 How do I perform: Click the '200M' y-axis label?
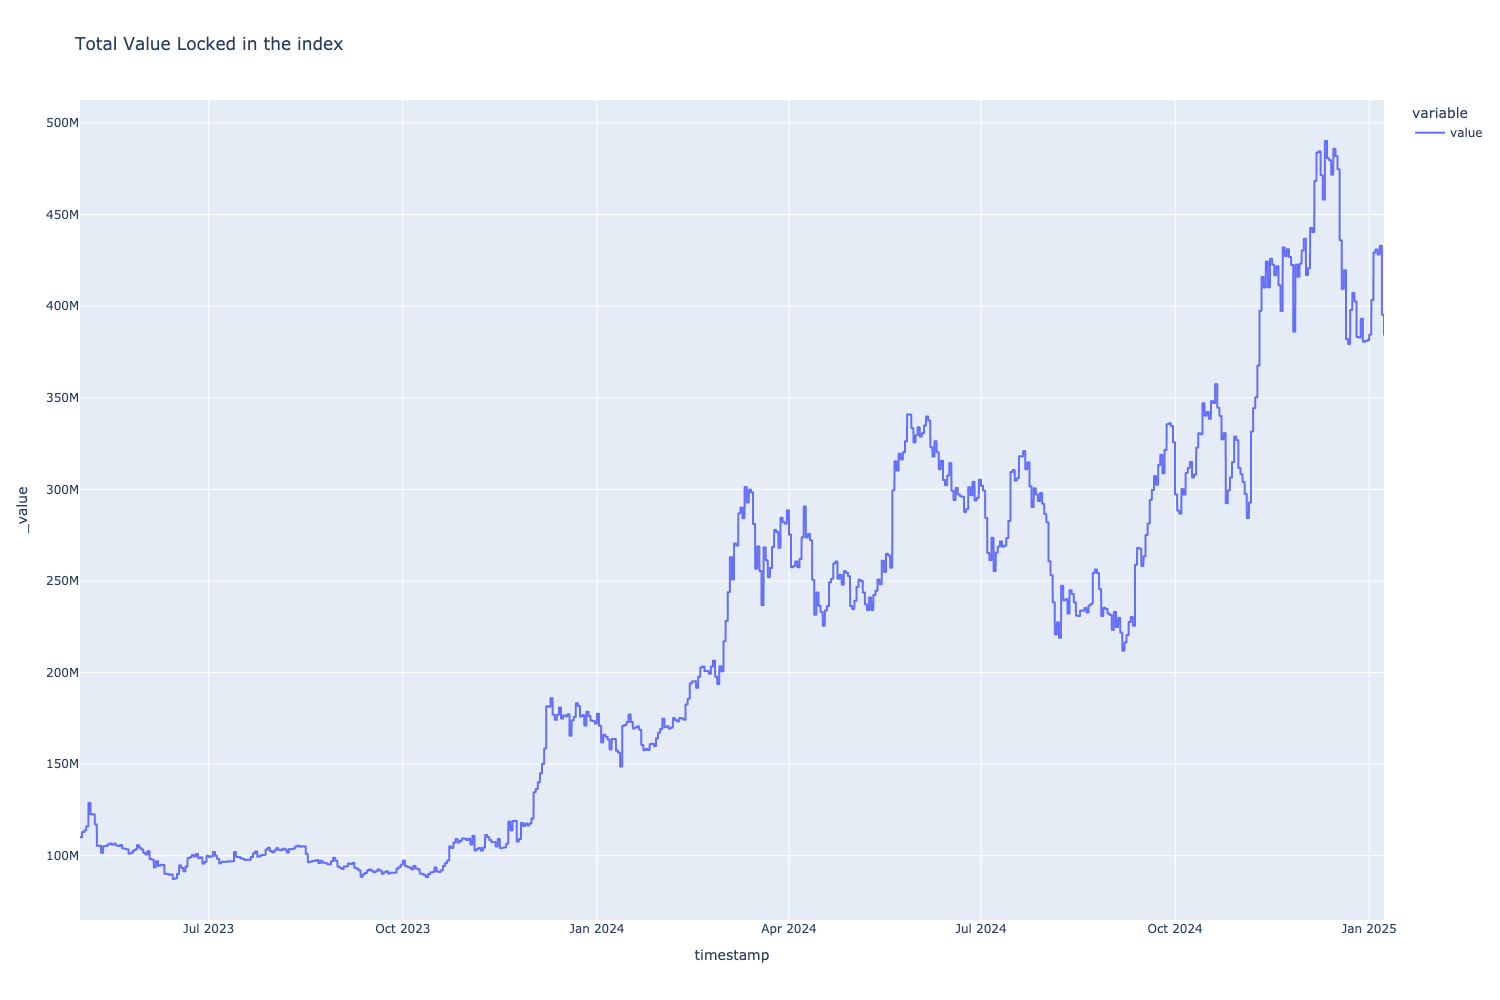tap(60, 672)
